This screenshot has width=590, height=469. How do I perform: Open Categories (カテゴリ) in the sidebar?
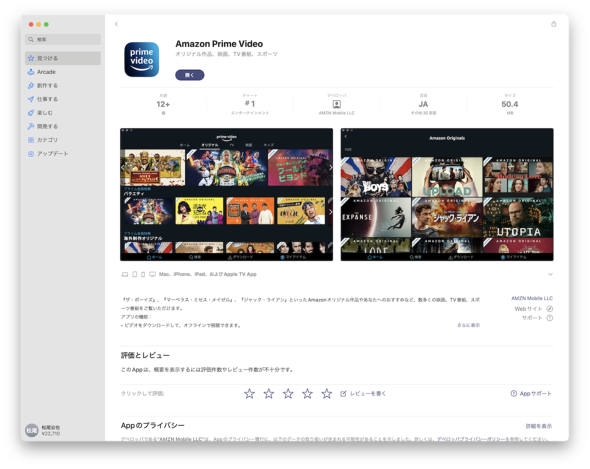pos(63,140)
